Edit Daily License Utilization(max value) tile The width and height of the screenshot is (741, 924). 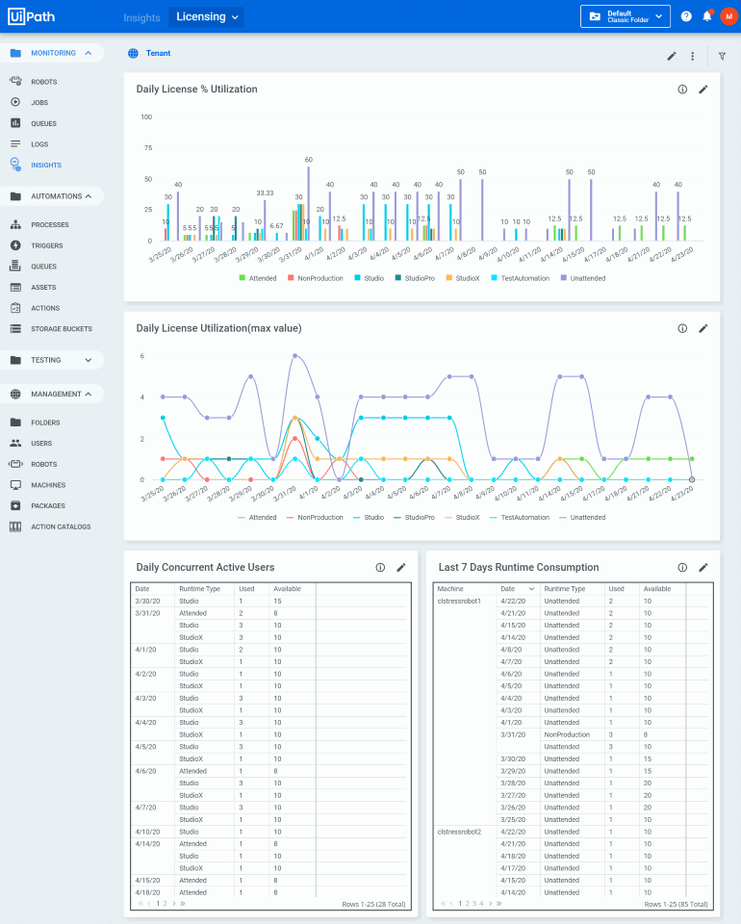(x=703, y=329)
